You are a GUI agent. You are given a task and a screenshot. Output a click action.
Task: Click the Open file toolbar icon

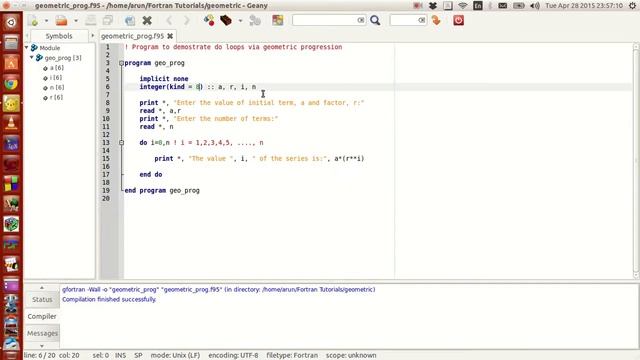62,20
